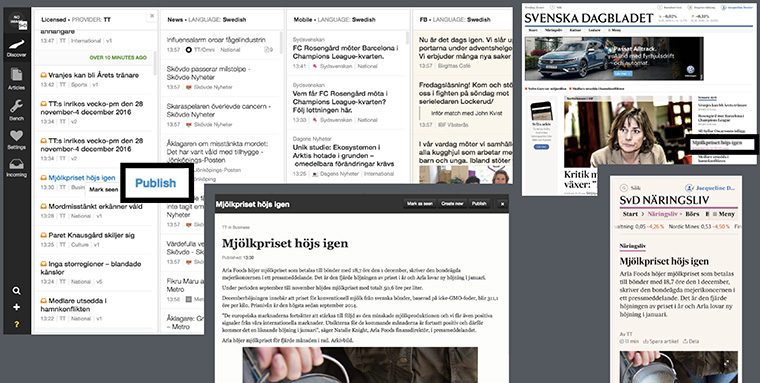Select the News Swedish column header
Viewport: 760px width, 383px height.
click(206, 19)
